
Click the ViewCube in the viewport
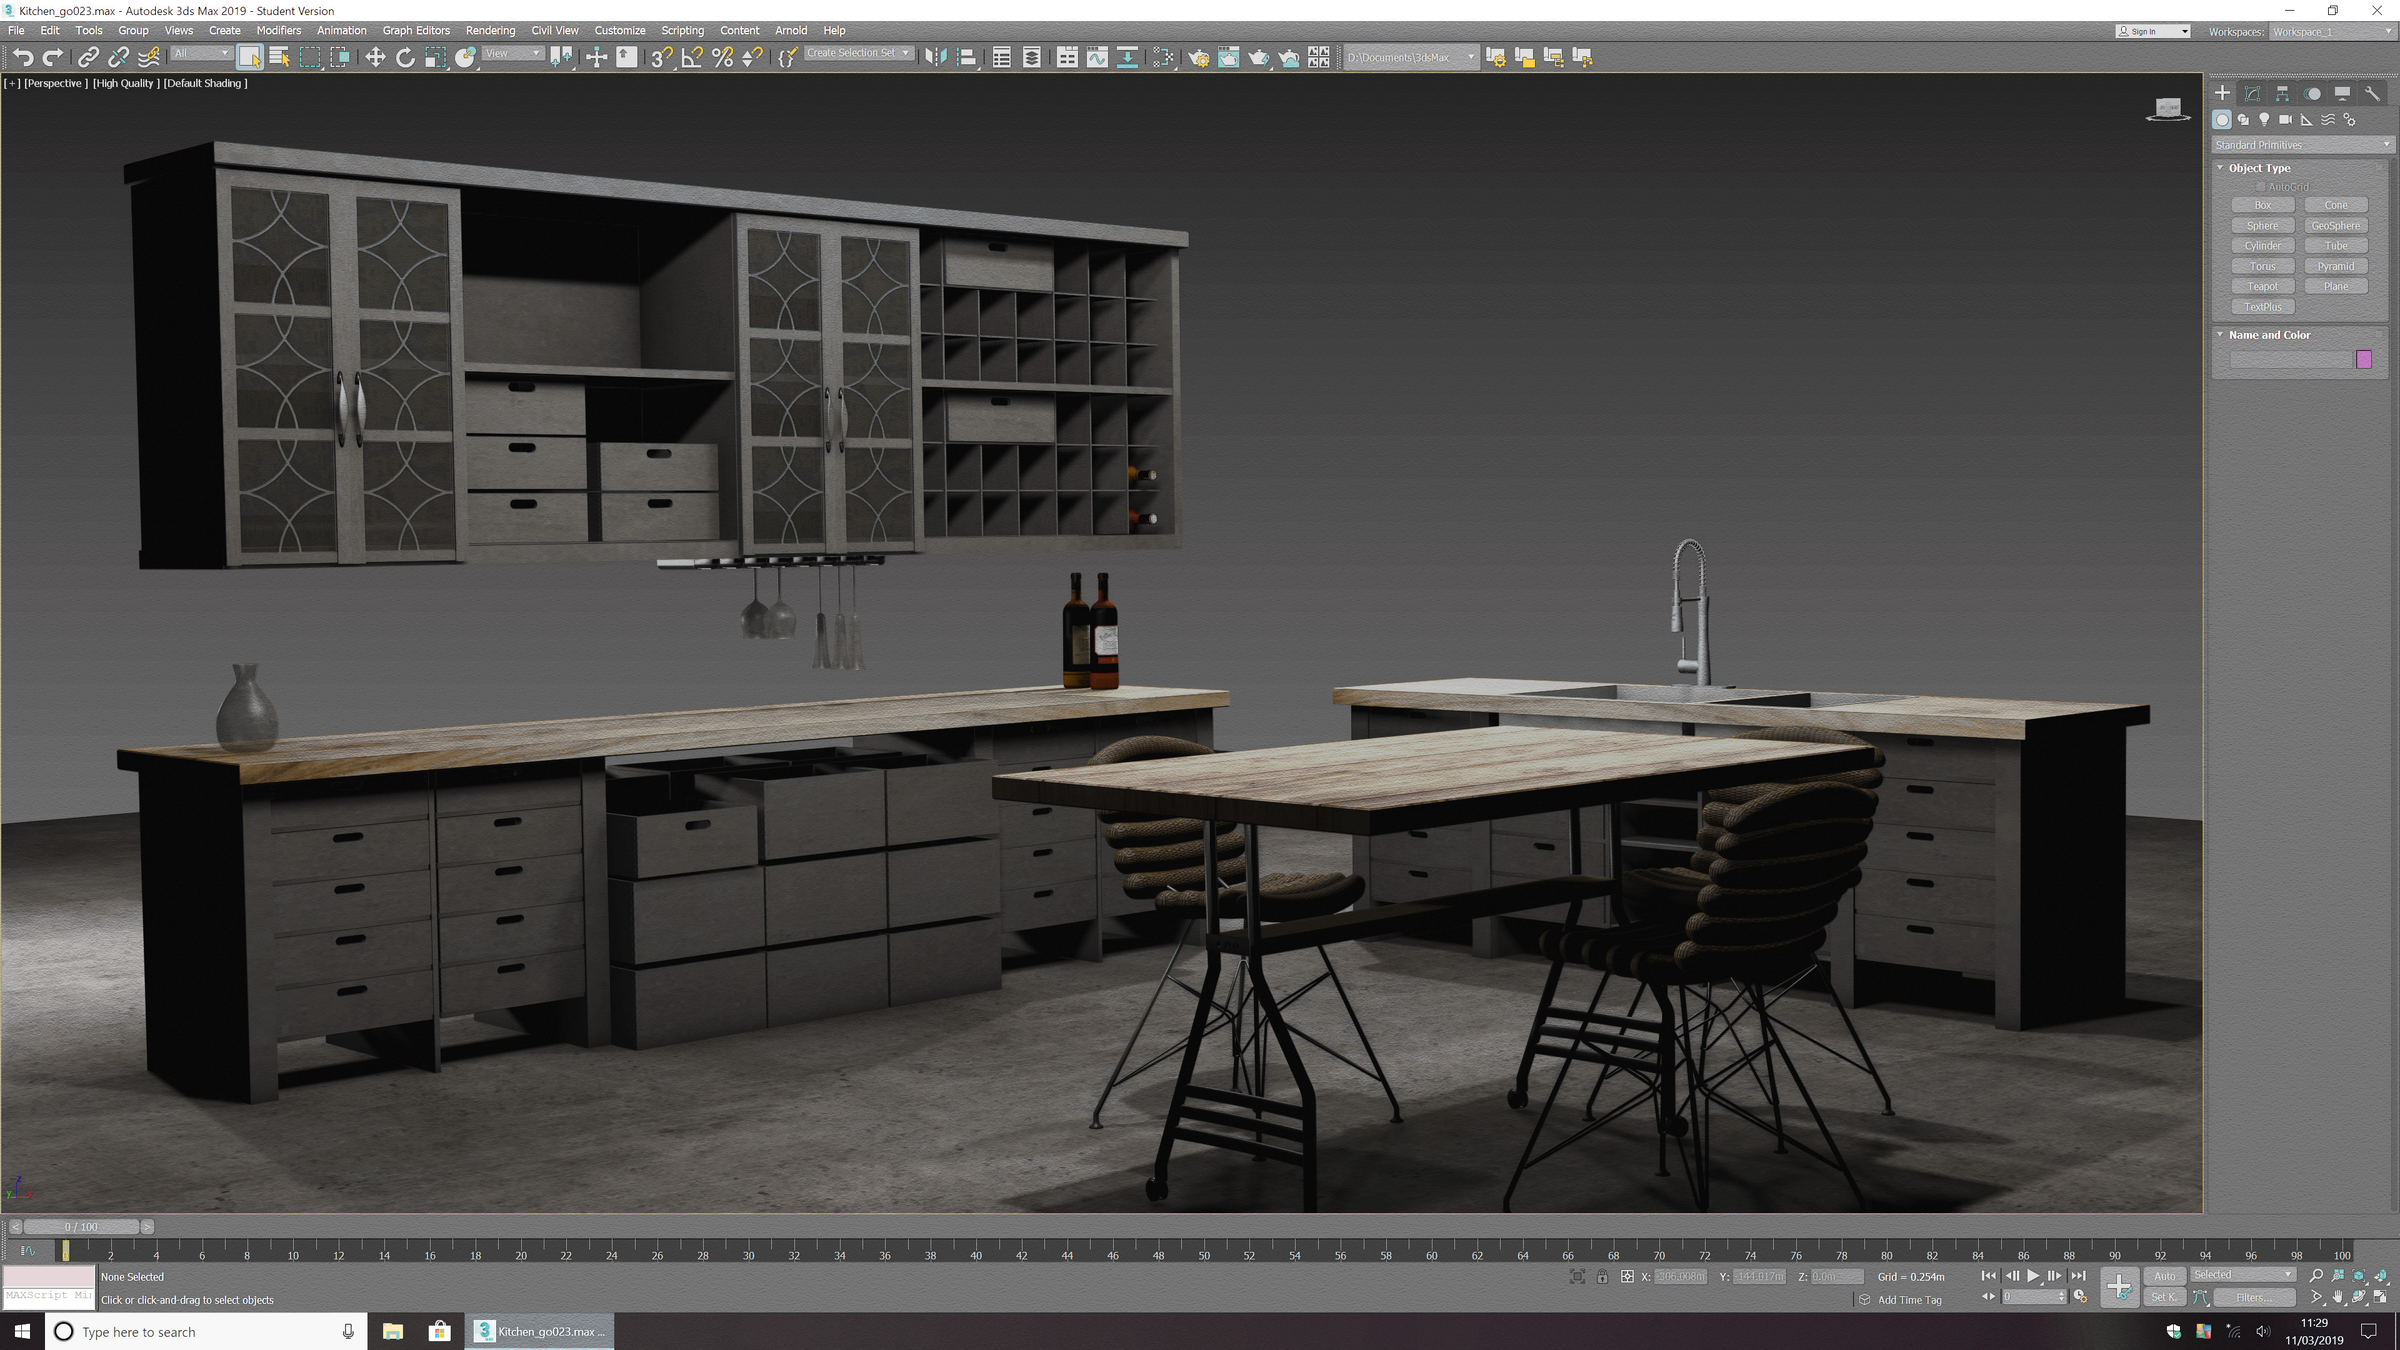(x=2168, y=109)
